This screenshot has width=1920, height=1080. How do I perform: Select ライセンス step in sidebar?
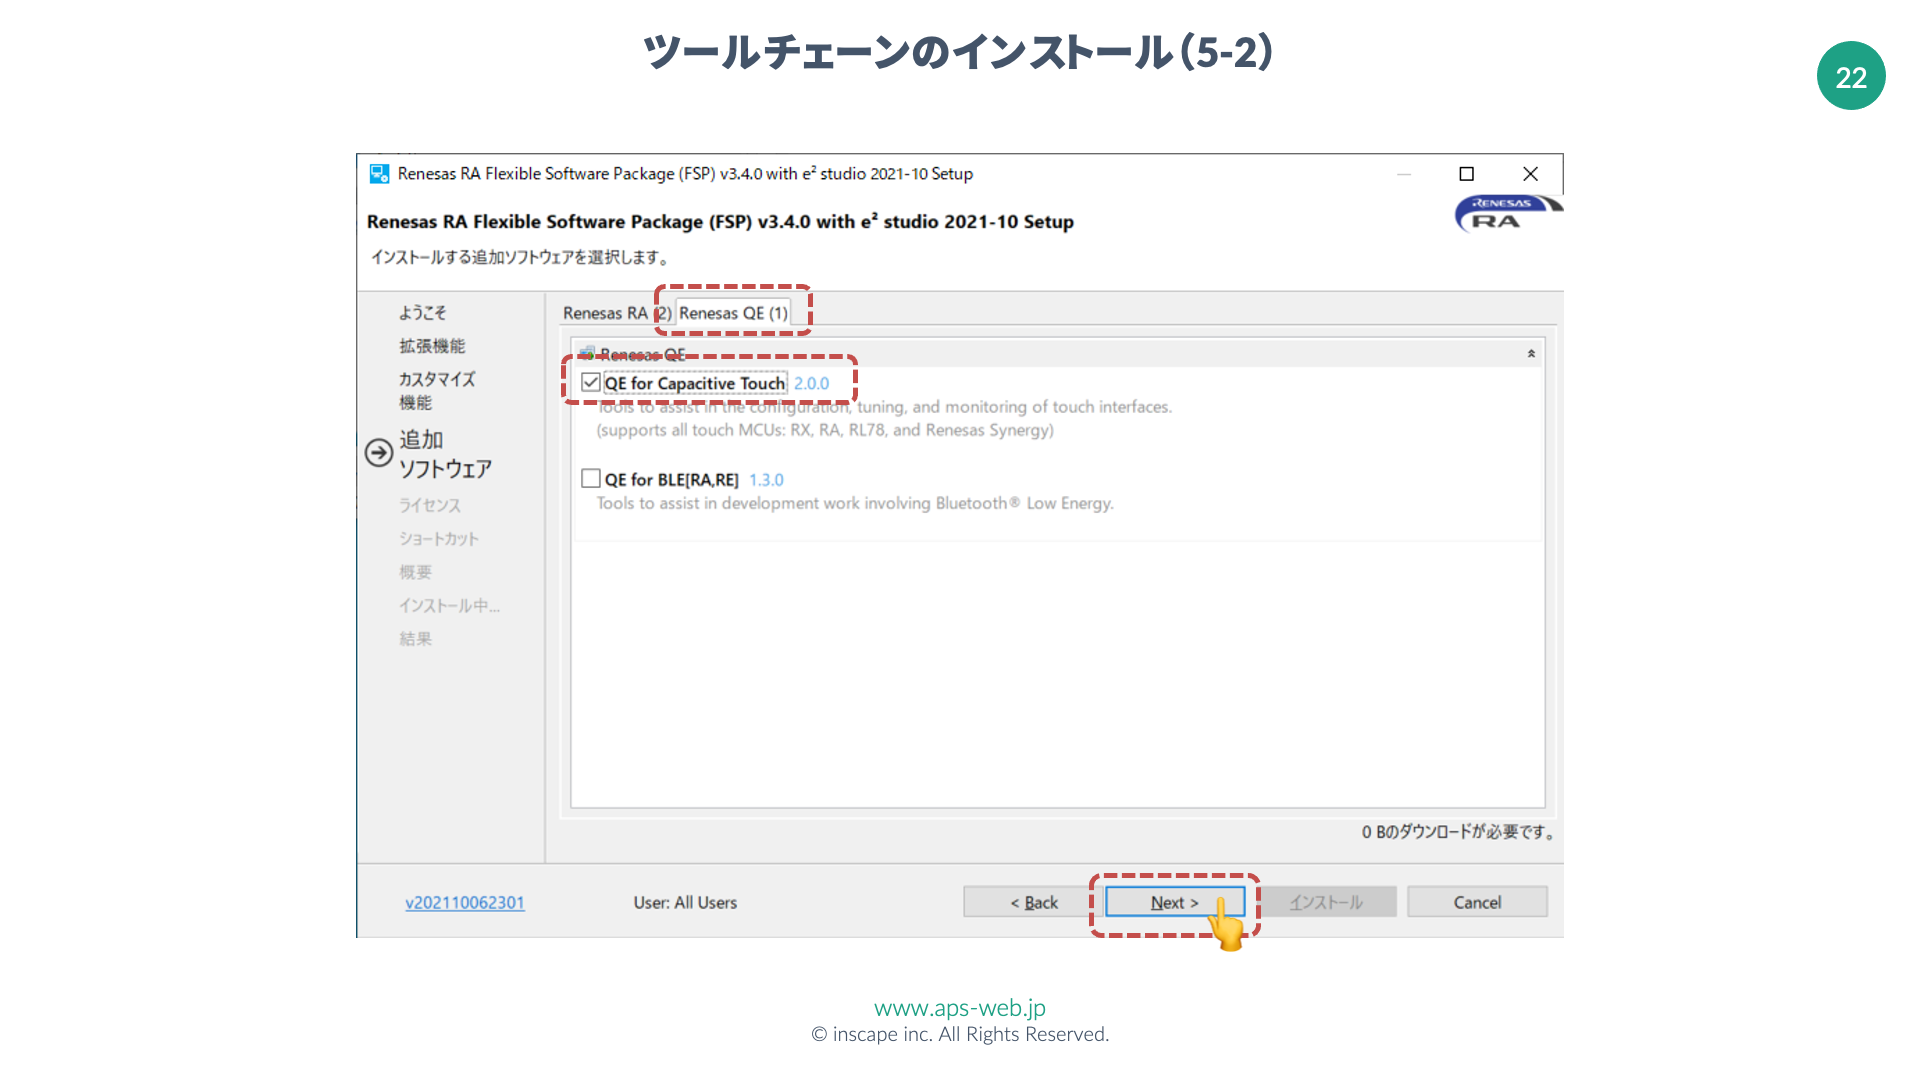point(430,505)
